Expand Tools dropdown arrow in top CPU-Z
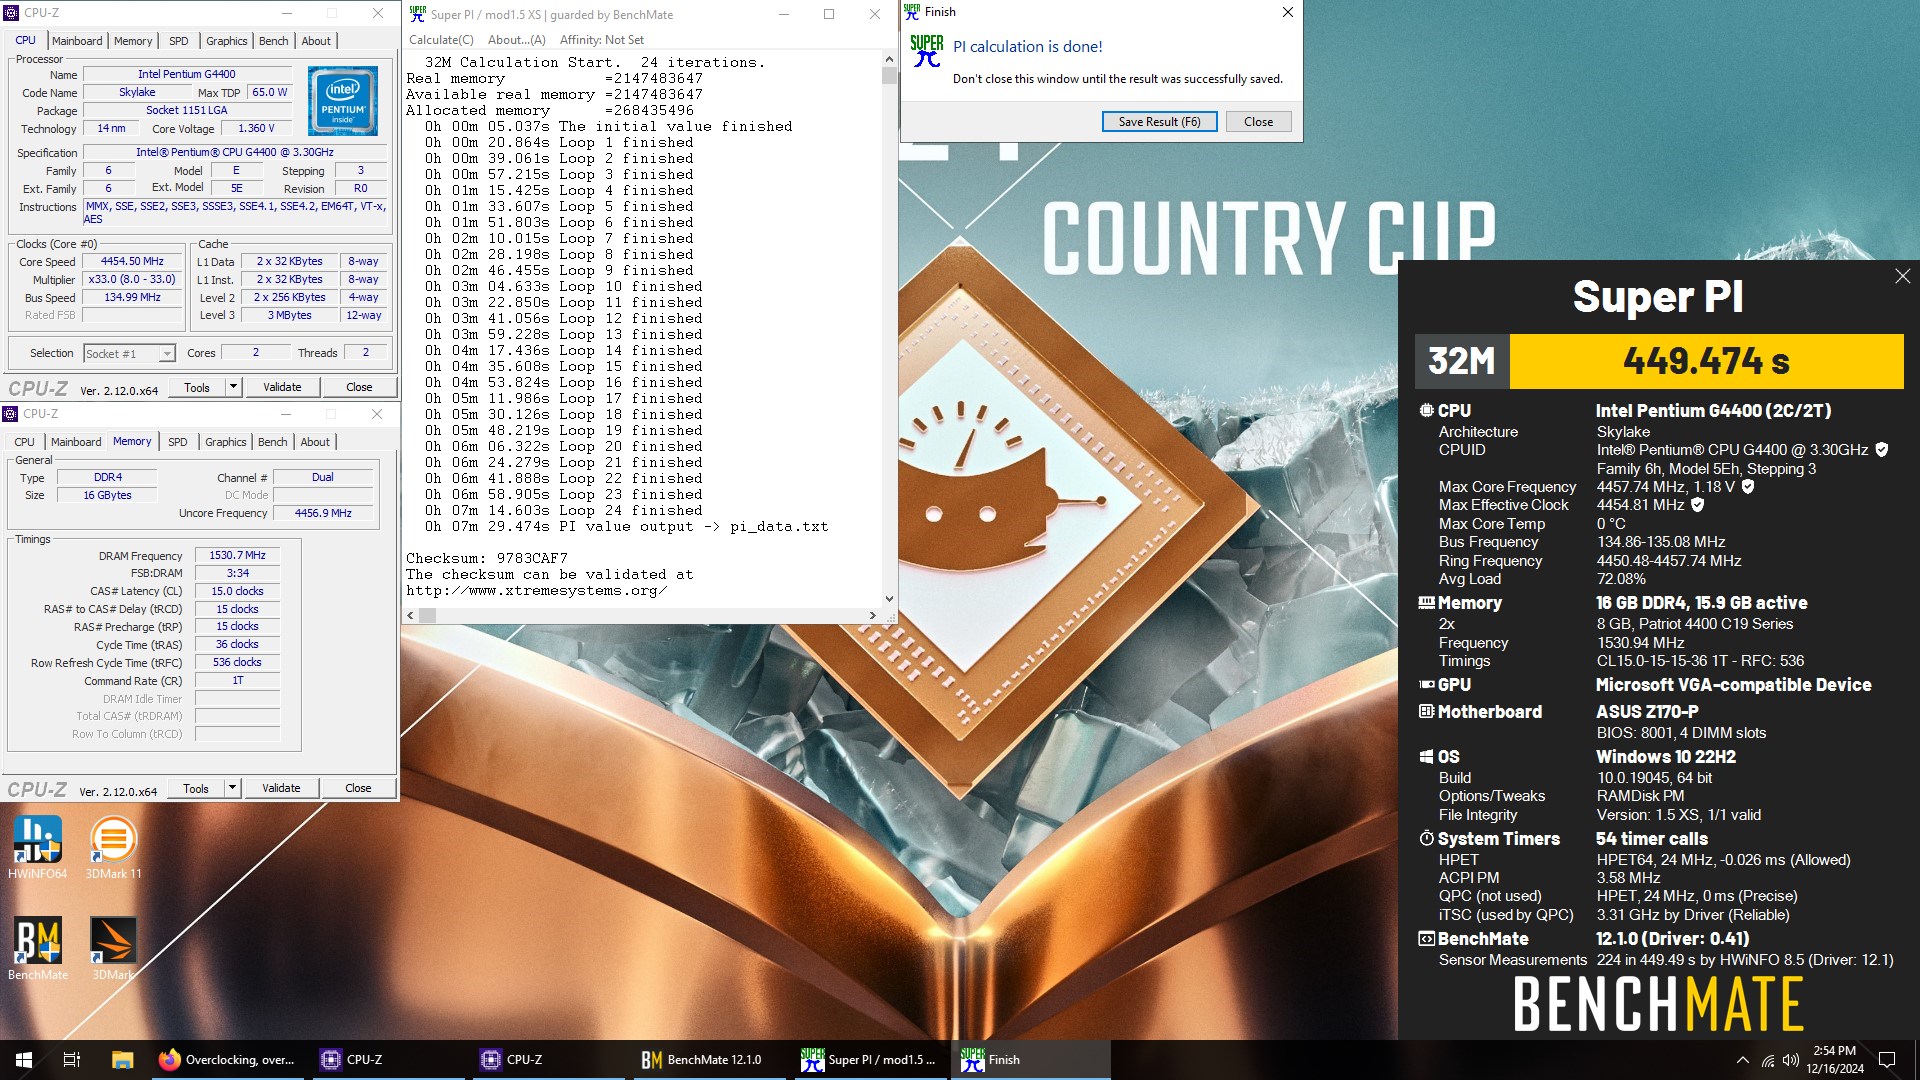The width and height of the screenshot is (1920, 1080). click(233, 387)
